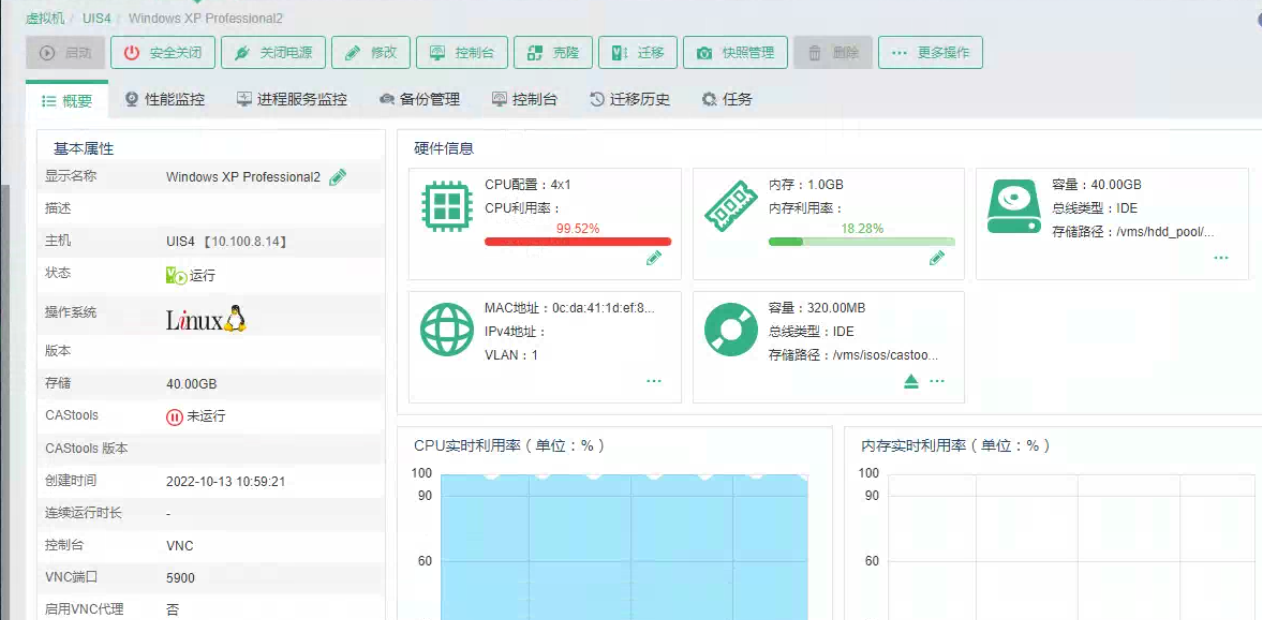Click the 克隆 clone button
The width and height of the screenshot is (1262, 620).
point(553,53)
